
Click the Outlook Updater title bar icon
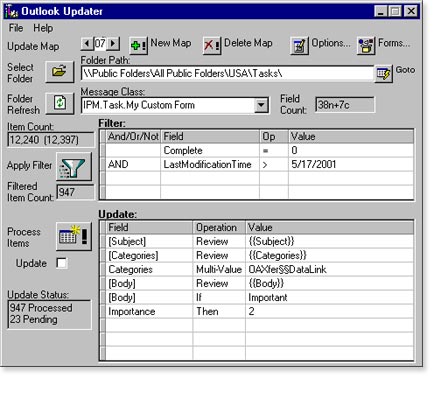(11, 11)
